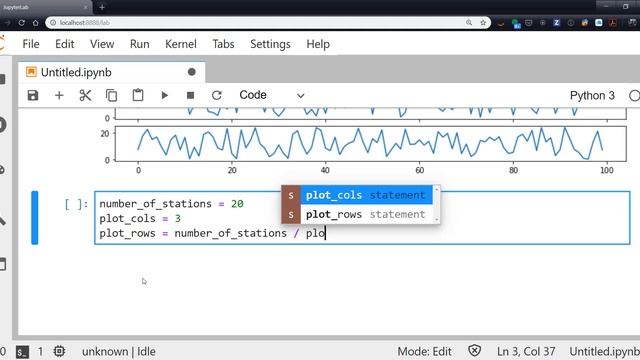Select the Untitled.ipynb notebook tab
This screenshot has width=640, height=360.
[111, 72]
